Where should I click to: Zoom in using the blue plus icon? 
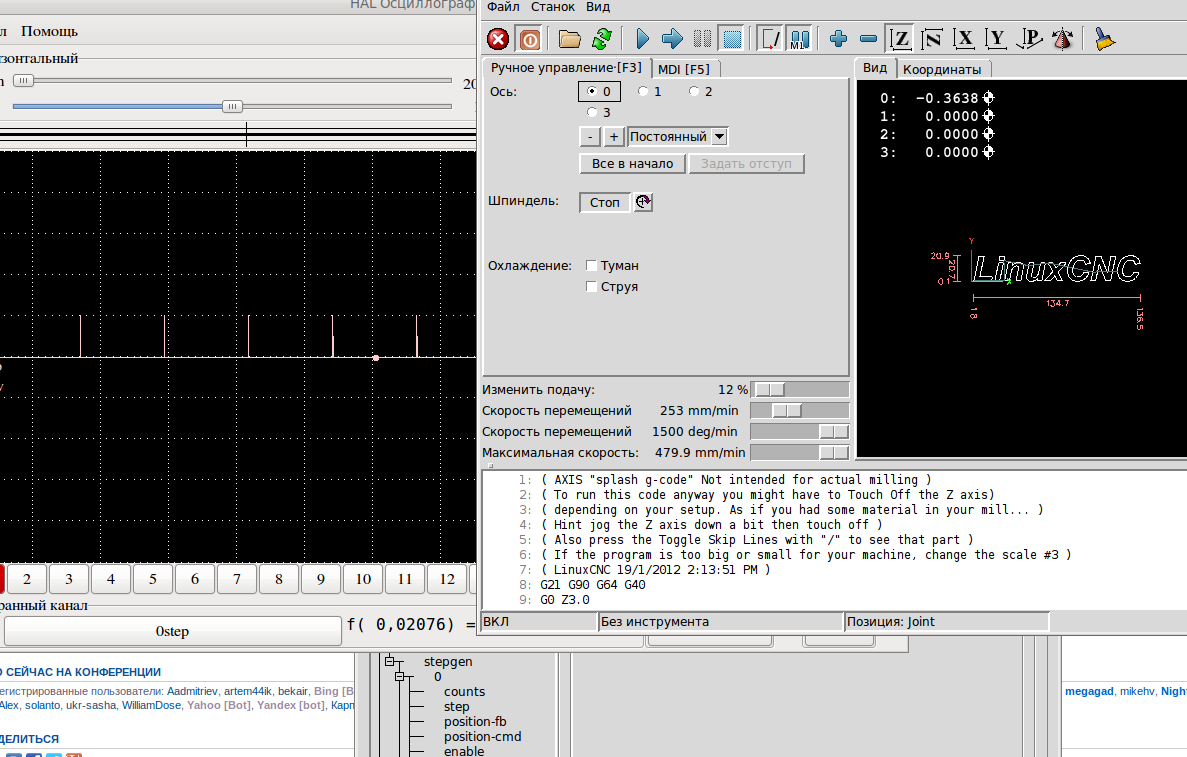(838, 39)
